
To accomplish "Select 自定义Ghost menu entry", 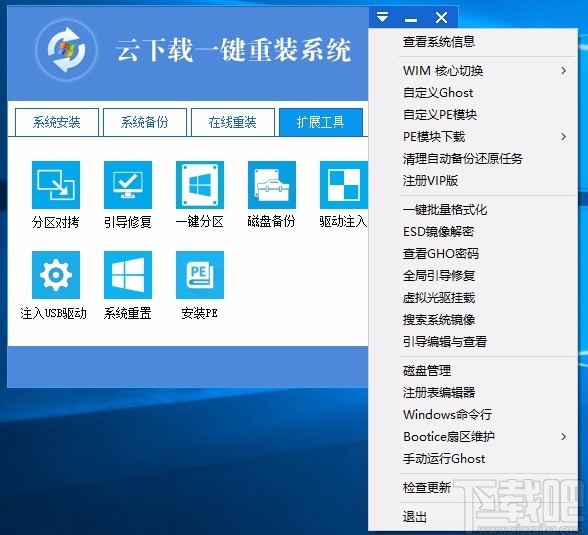I will (473, 93).
